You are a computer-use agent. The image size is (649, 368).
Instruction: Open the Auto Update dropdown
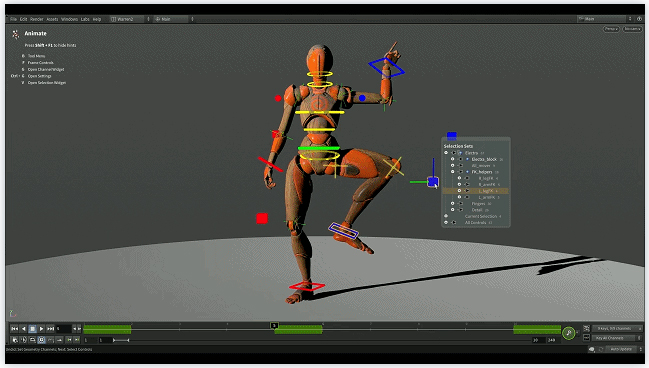624,349
